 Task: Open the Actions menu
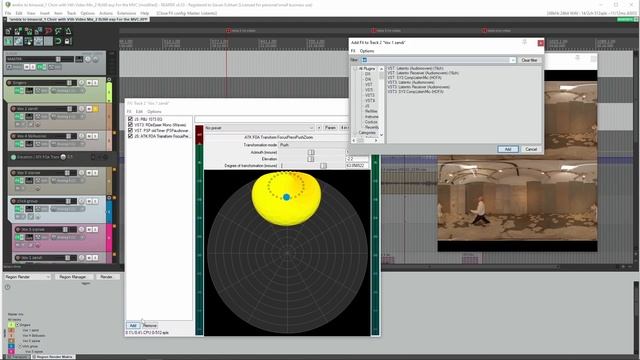pyautogui.click(x=106, y=13)
